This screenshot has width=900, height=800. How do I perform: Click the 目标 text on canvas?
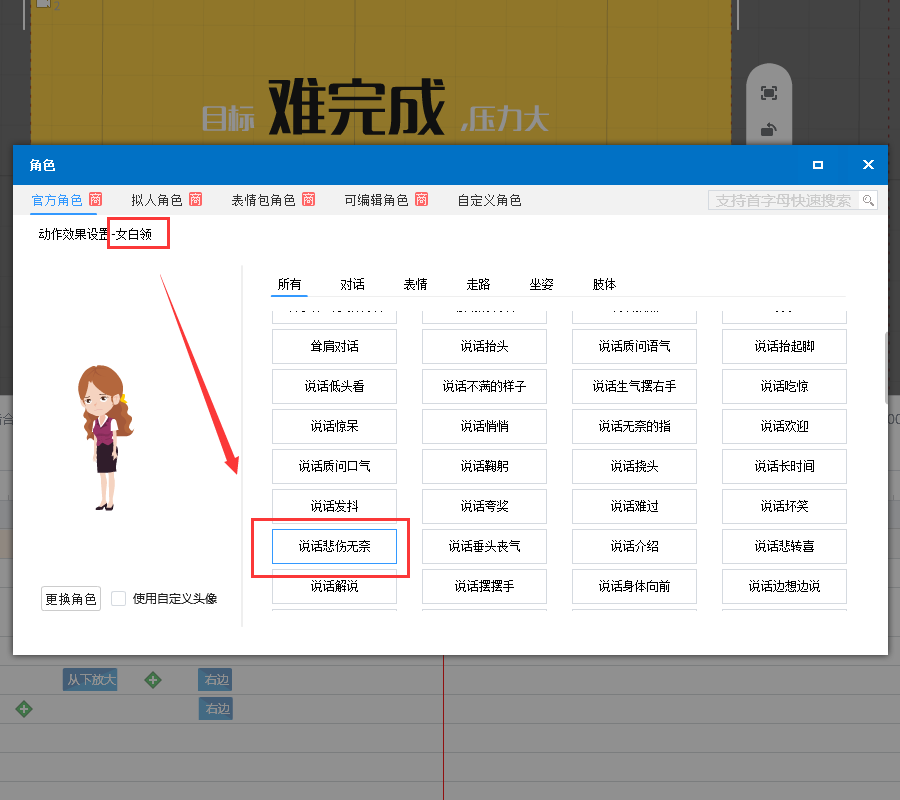[x=228, y=119]
